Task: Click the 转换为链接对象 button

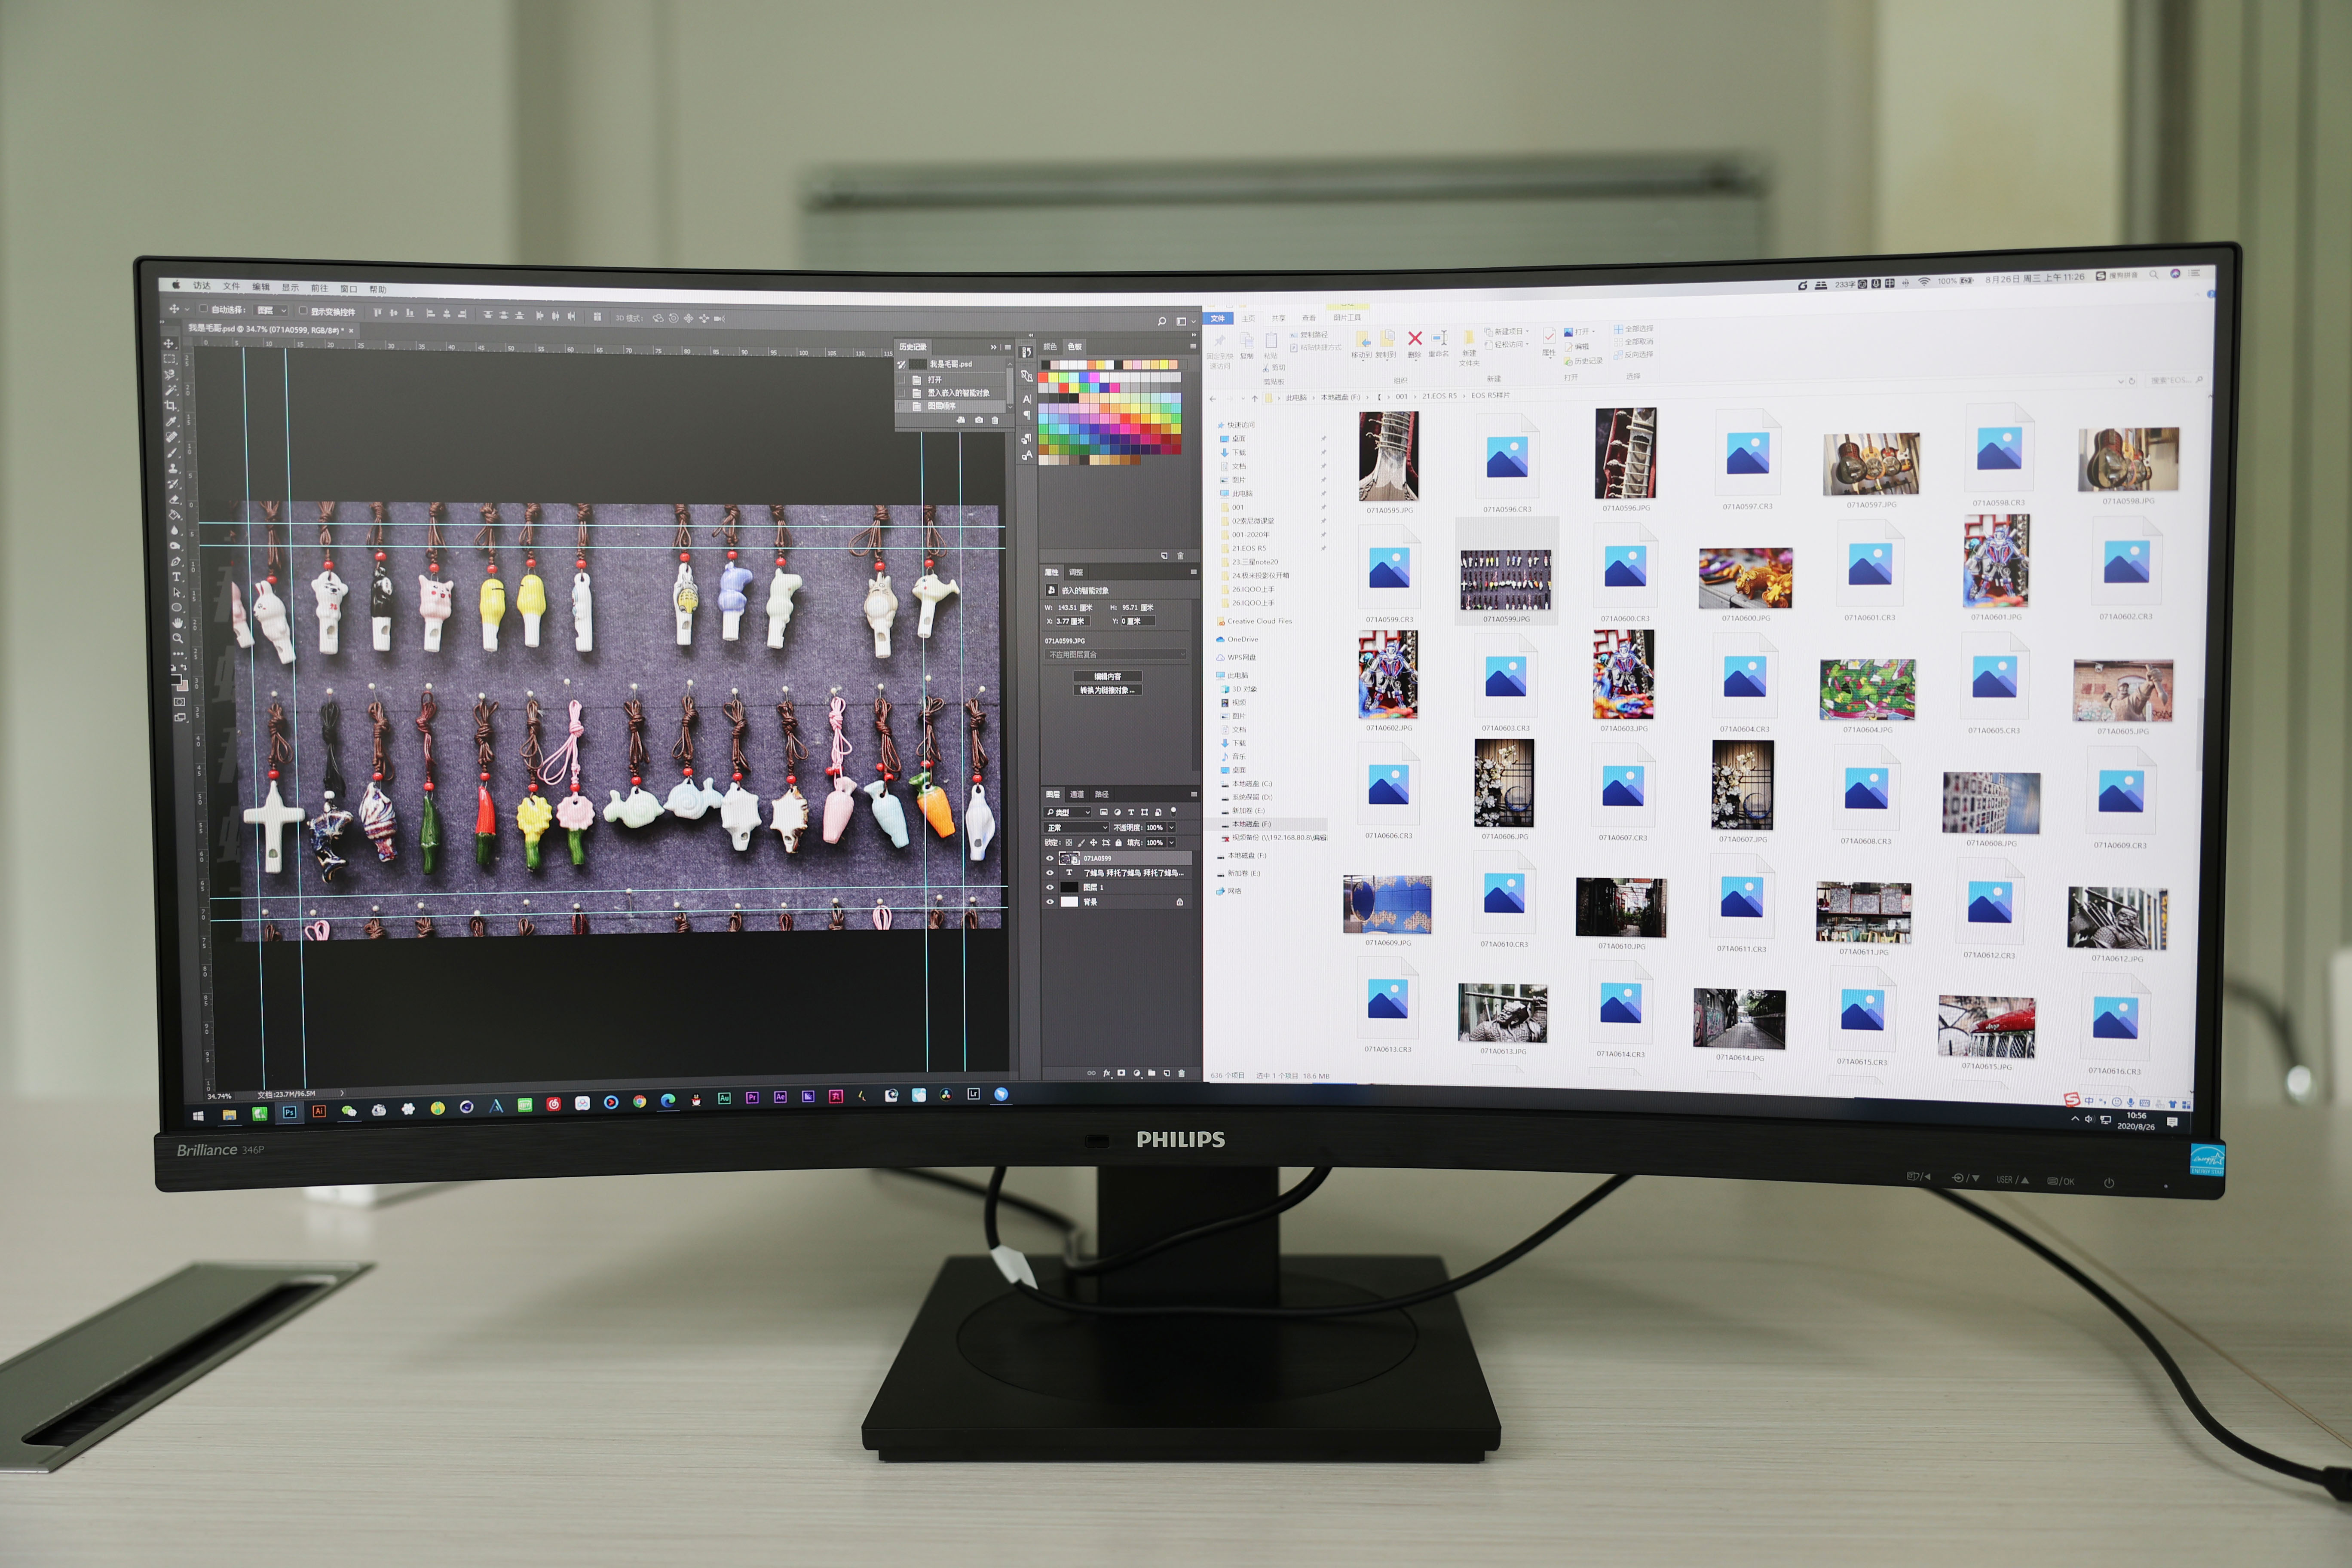Action: pyautogui.click(x=1108, y=690)
